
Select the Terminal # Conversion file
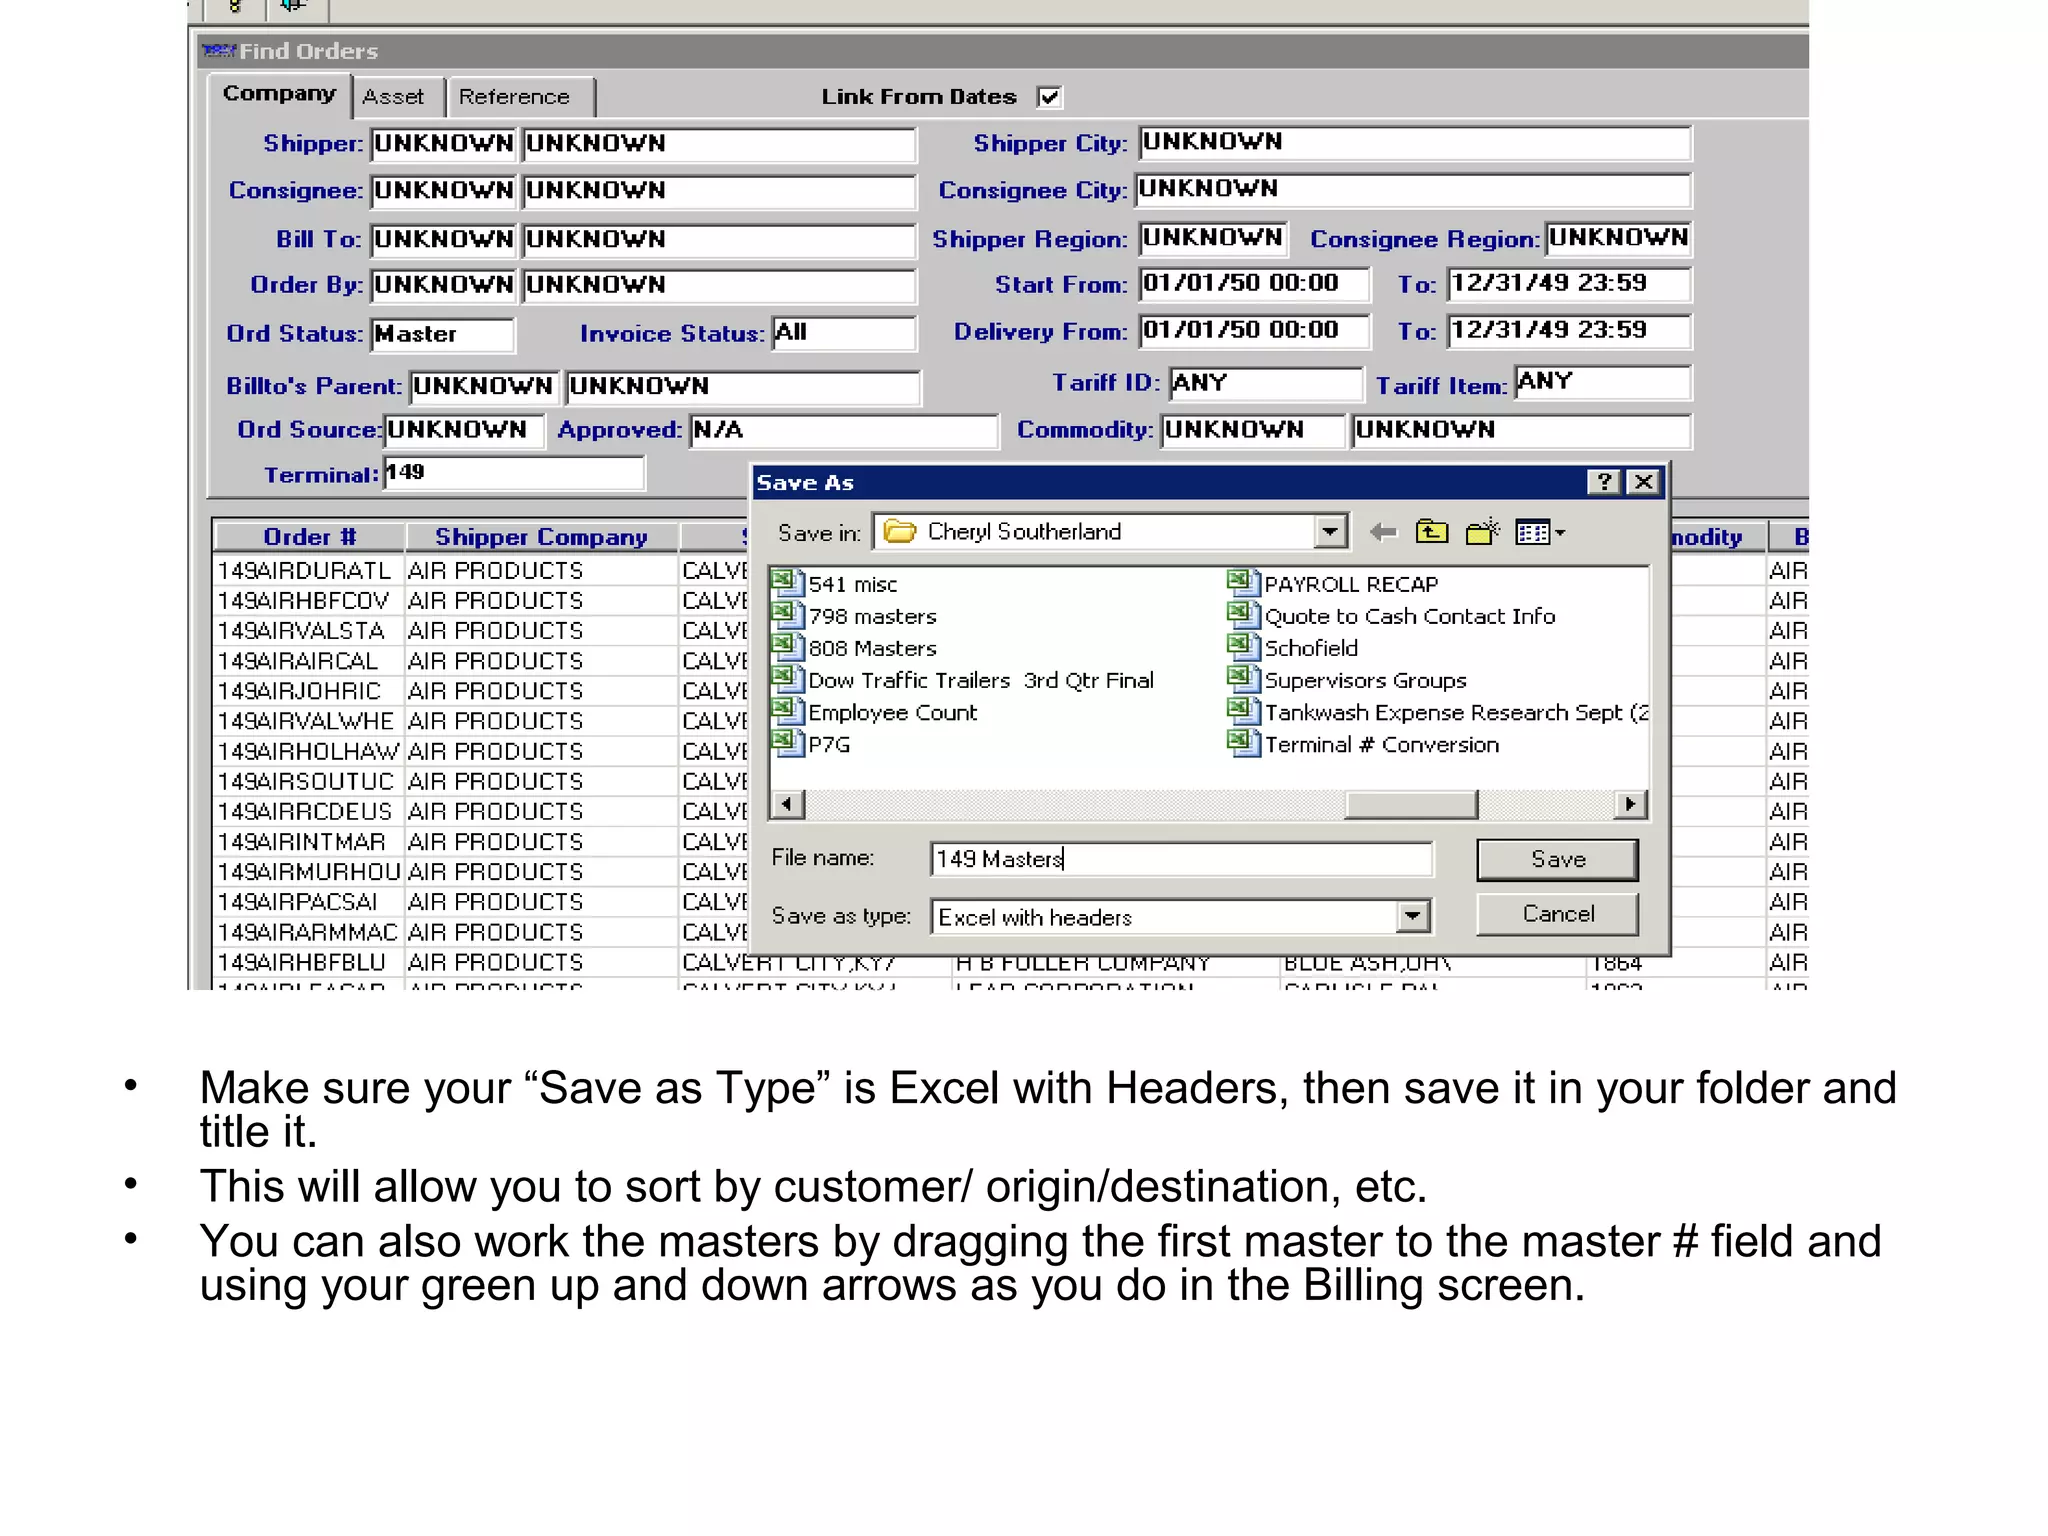coord(1380,745)
